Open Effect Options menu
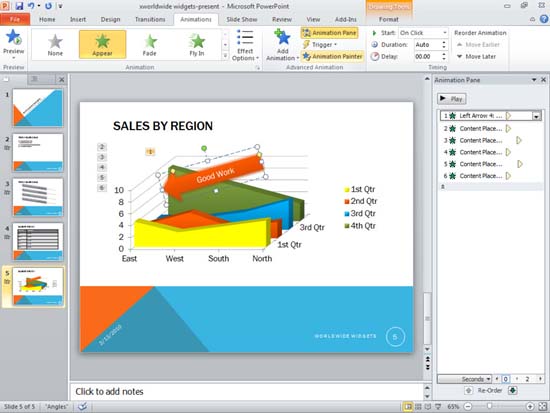 coord(245,45)
